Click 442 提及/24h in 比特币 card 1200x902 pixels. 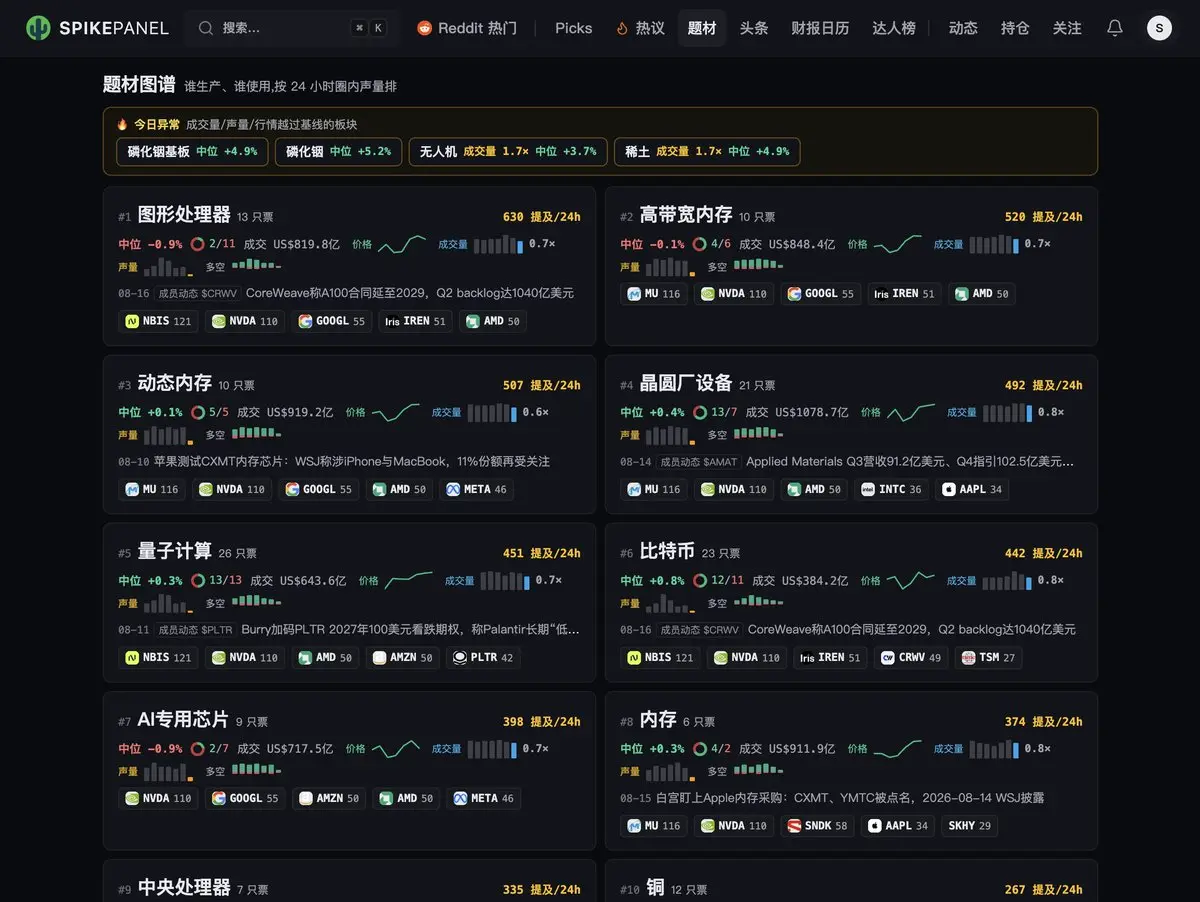[x=1043, y=552]
